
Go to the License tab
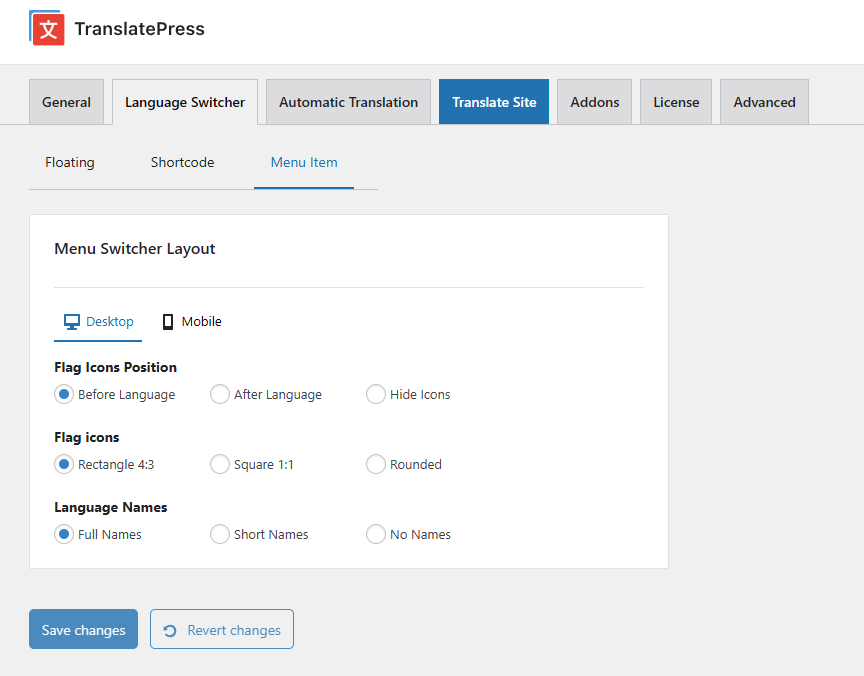[676, 102]
